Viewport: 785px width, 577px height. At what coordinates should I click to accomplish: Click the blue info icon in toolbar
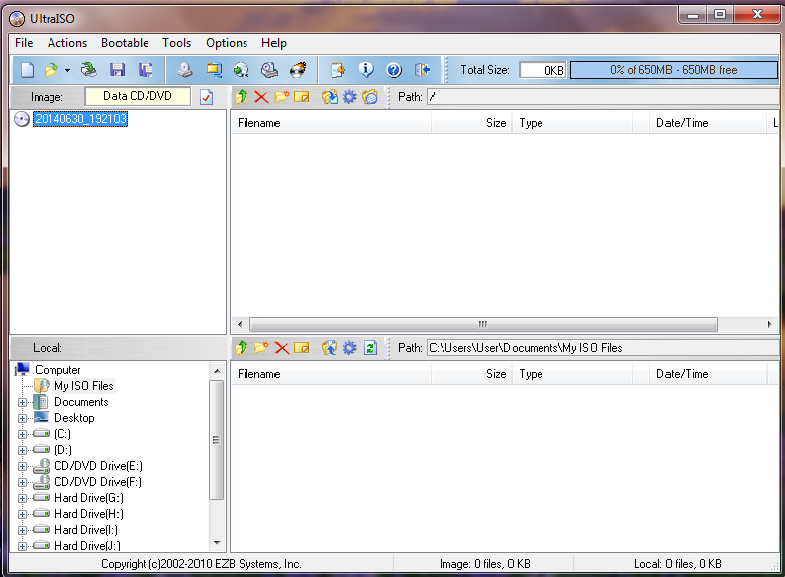(x=366, y=70)
